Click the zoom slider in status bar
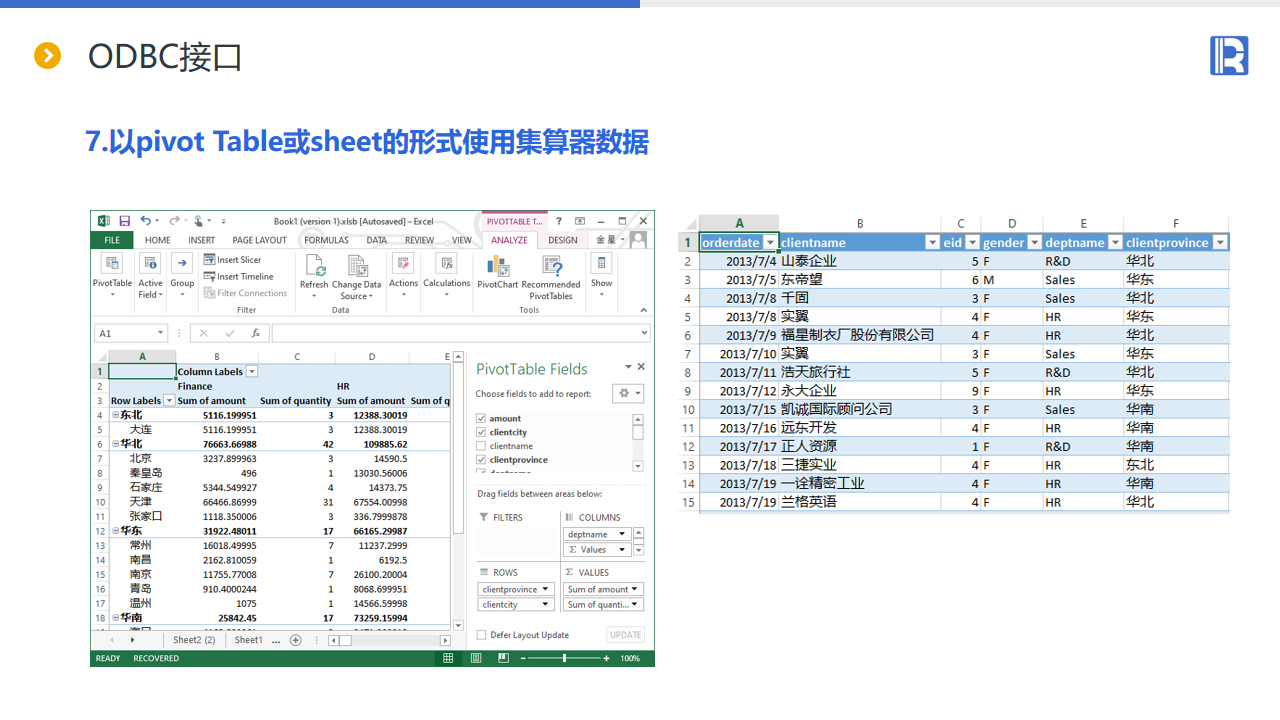The width and height of the screenshot is (1280, 720). pos(565,658)
